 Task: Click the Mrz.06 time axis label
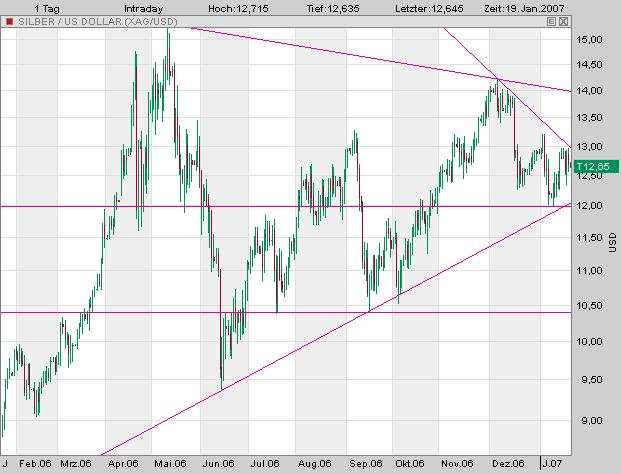tap(76, 463)
